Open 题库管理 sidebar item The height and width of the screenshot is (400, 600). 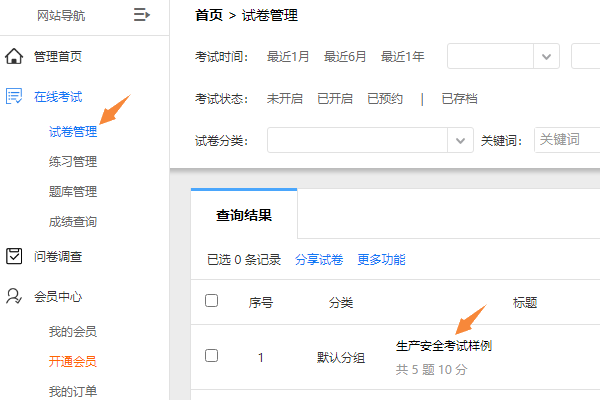click(x=73, y=191)
